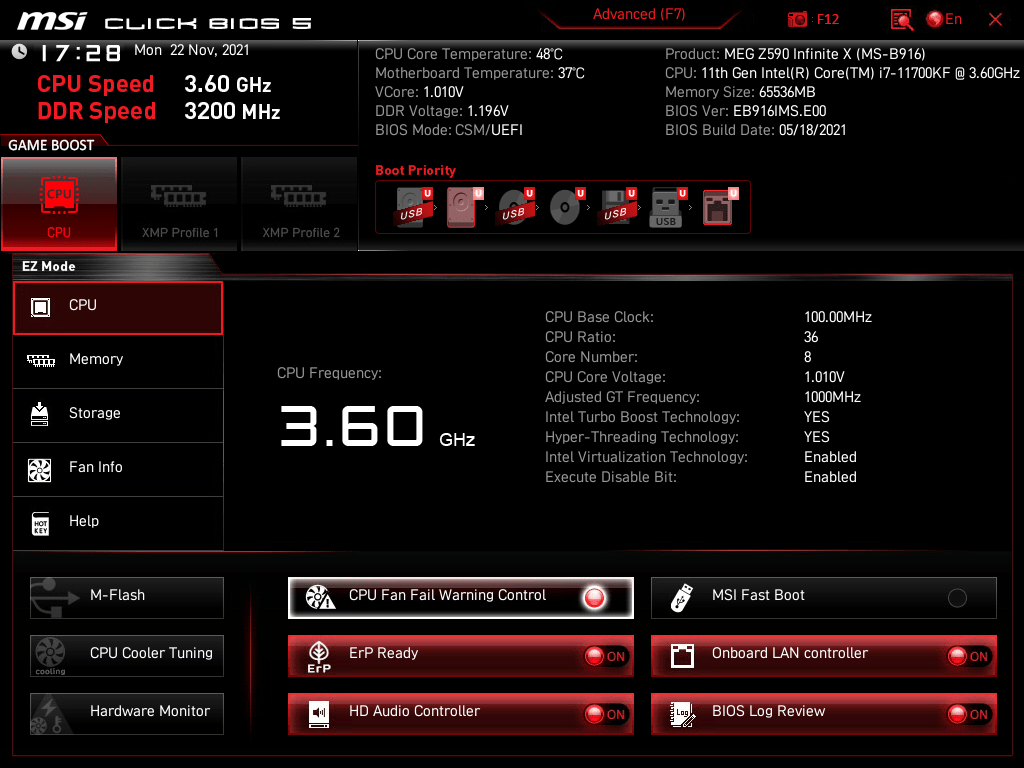Open Favorites via the notepad icon
This screenshot has width=1024, height=768.
901,18
